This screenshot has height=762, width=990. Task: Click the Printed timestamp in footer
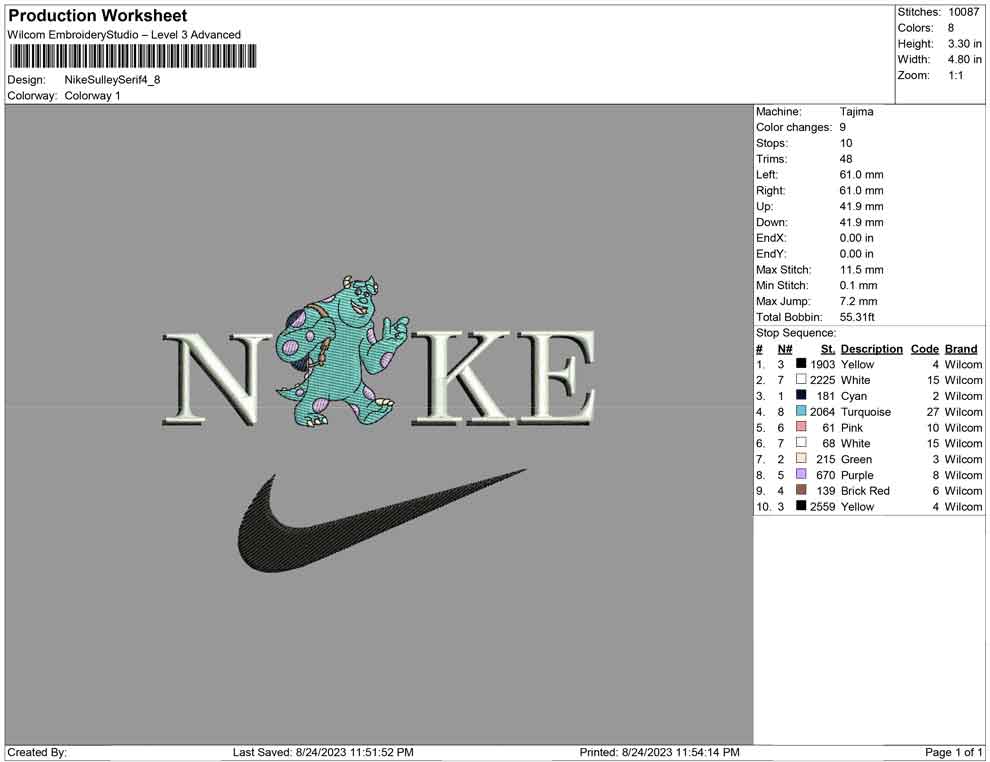660,752
